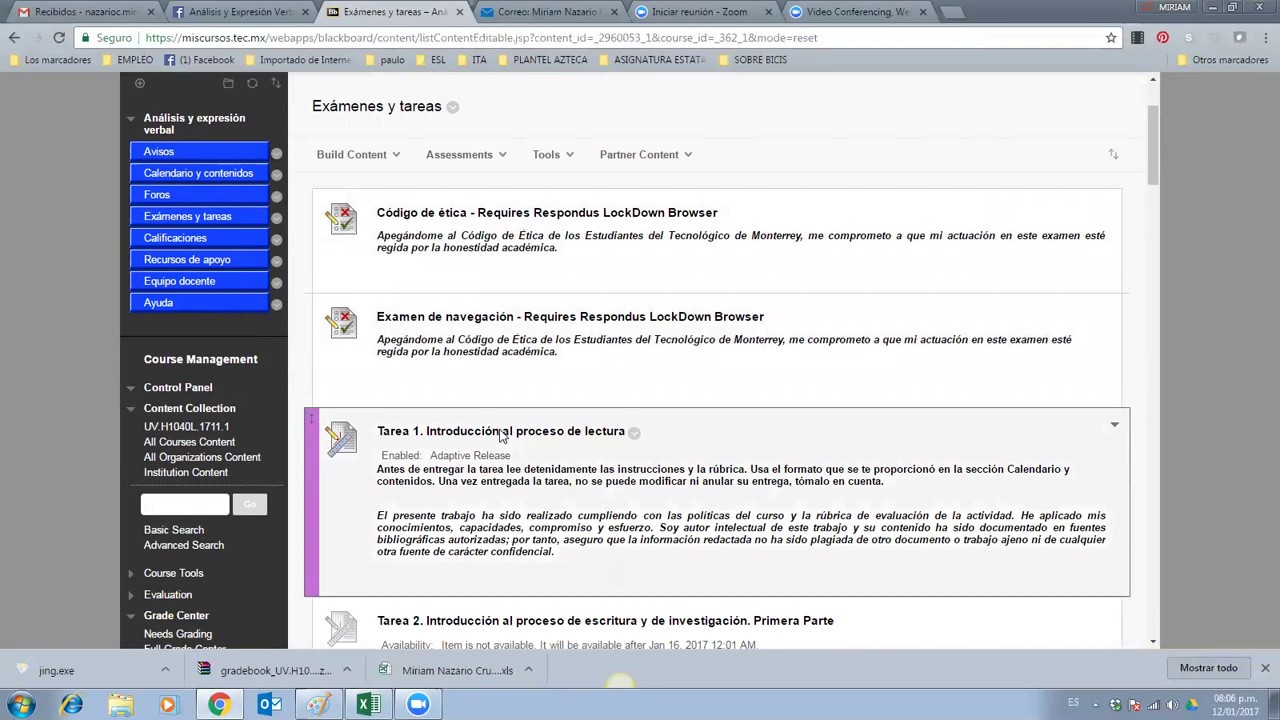Reload the page with the browser refresh icon

pos(59,38)
